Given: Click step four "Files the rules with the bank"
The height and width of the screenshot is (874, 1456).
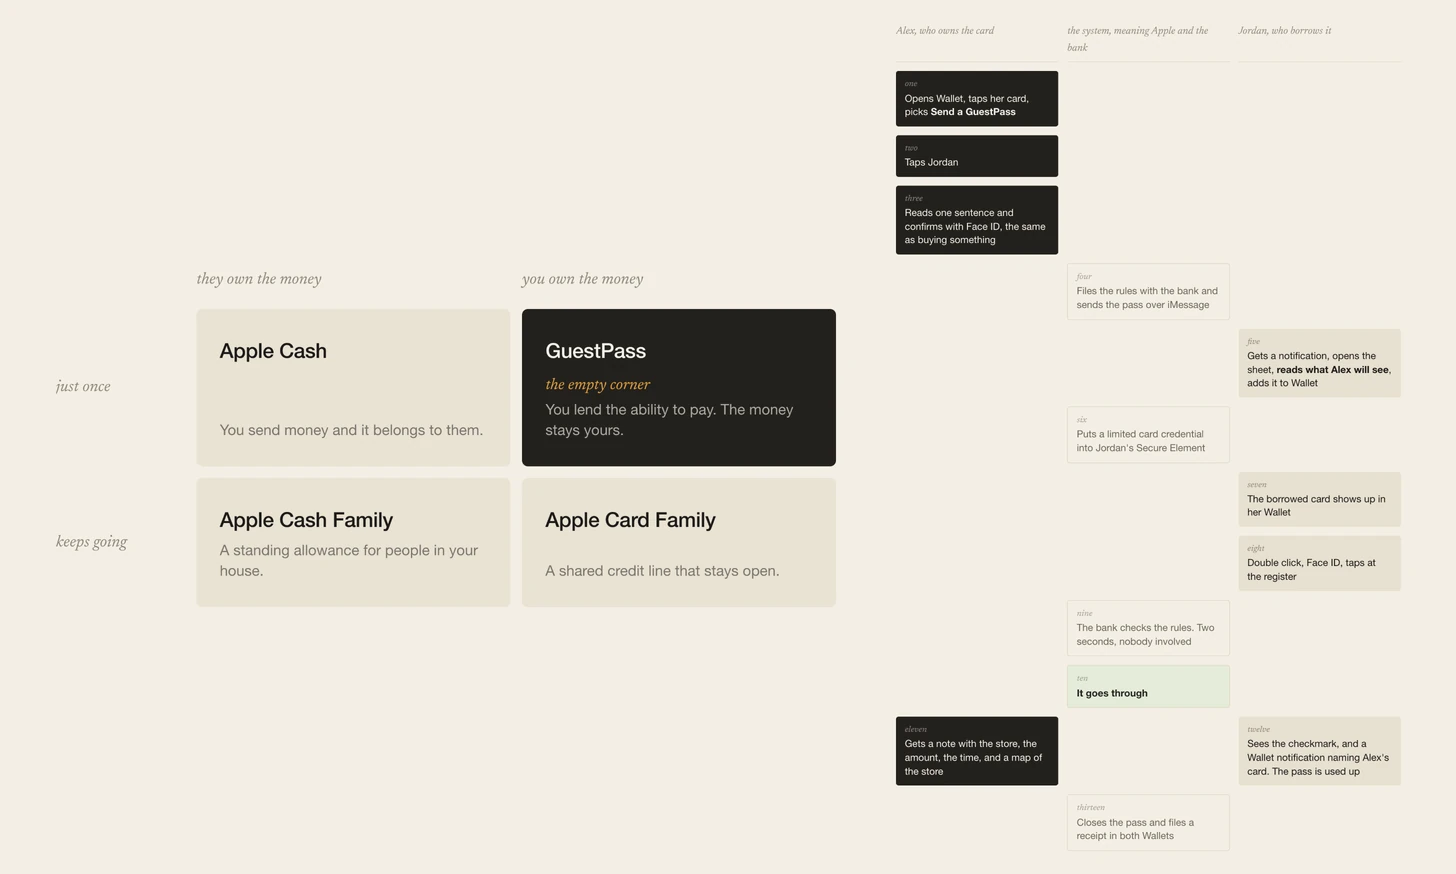Looking at the screenshot, I should (1148, 292).
